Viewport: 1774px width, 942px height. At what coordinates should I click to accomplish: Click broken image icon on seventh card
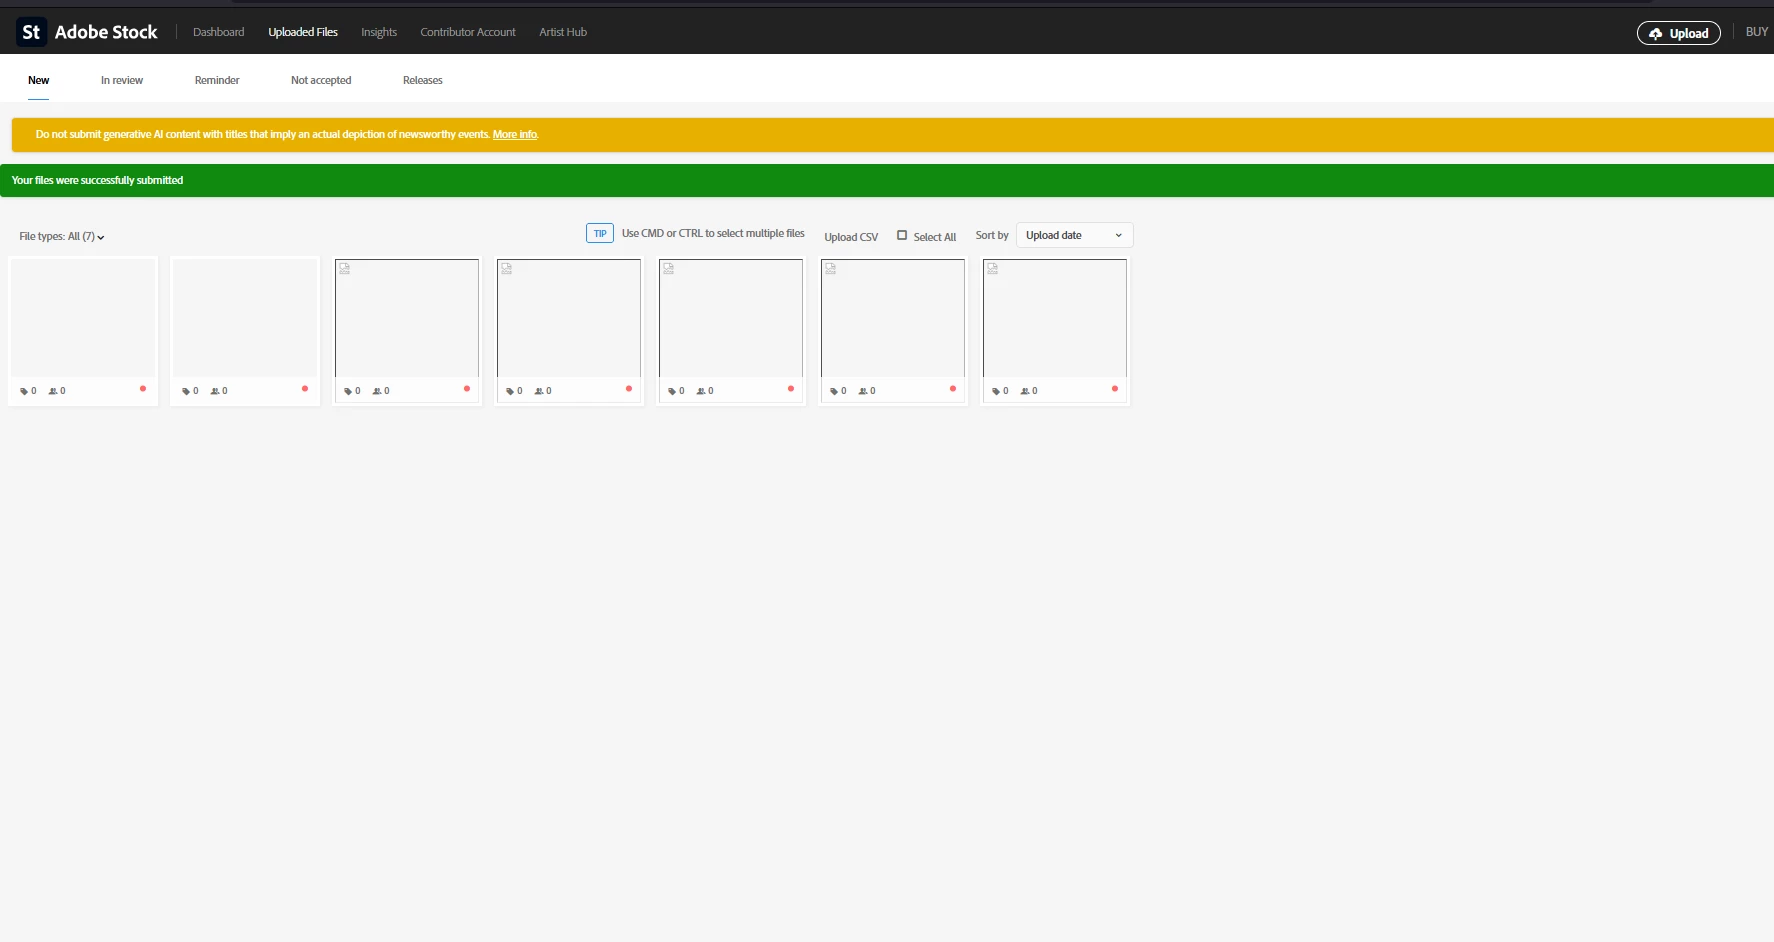tap(993, 268)
